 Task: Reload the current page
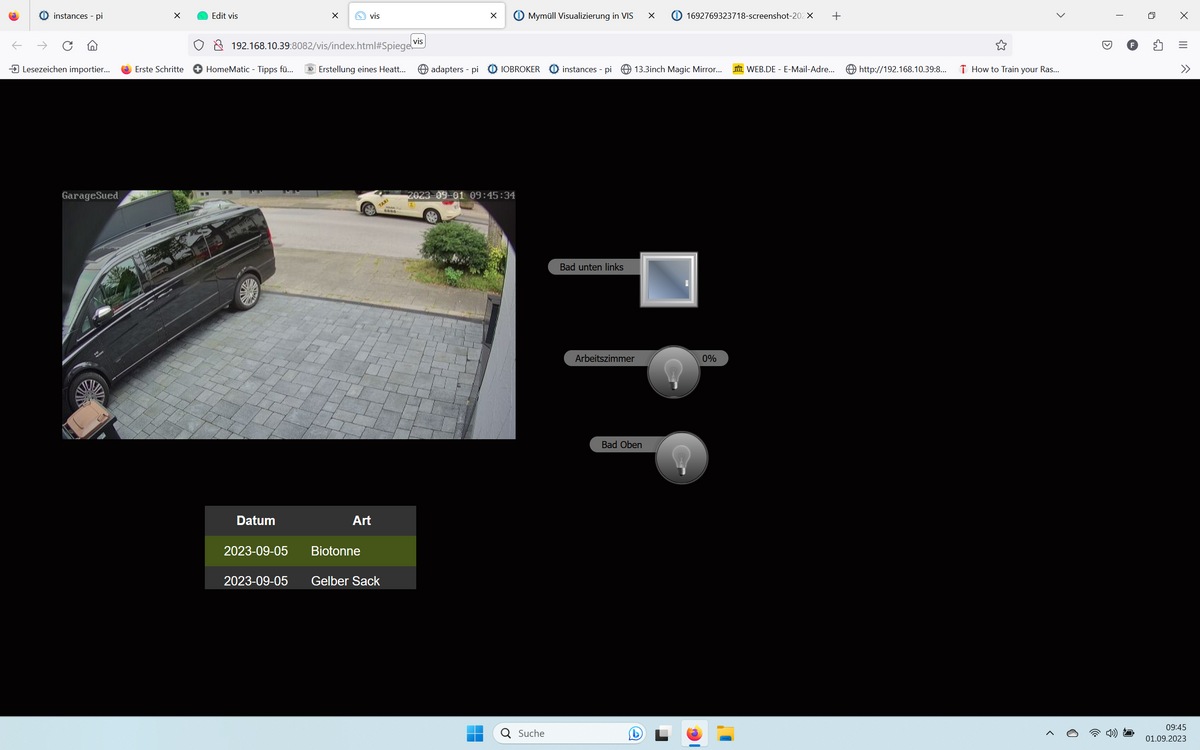67,45
